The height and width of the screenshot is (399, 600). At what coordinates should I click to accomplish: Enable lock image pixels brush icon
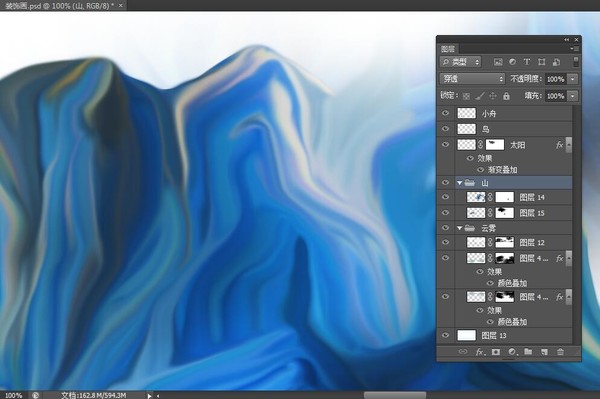click(x=479, y=96)
